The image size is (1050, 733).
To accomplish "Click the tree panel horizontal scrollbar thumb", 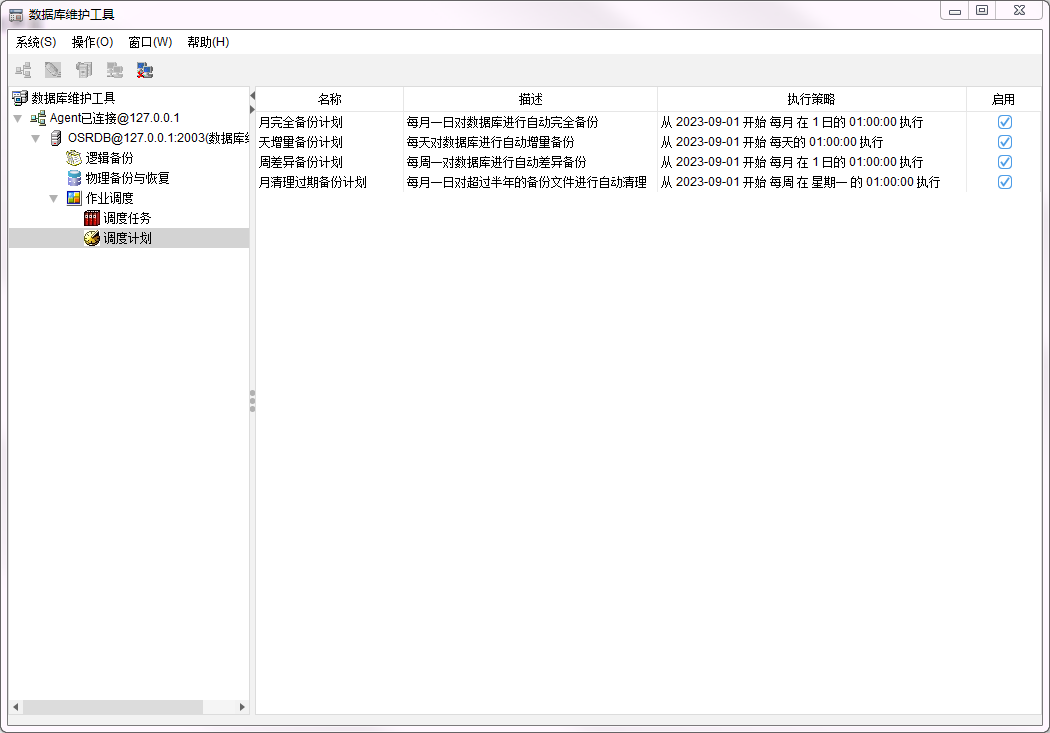I will [x=112, y=707].
